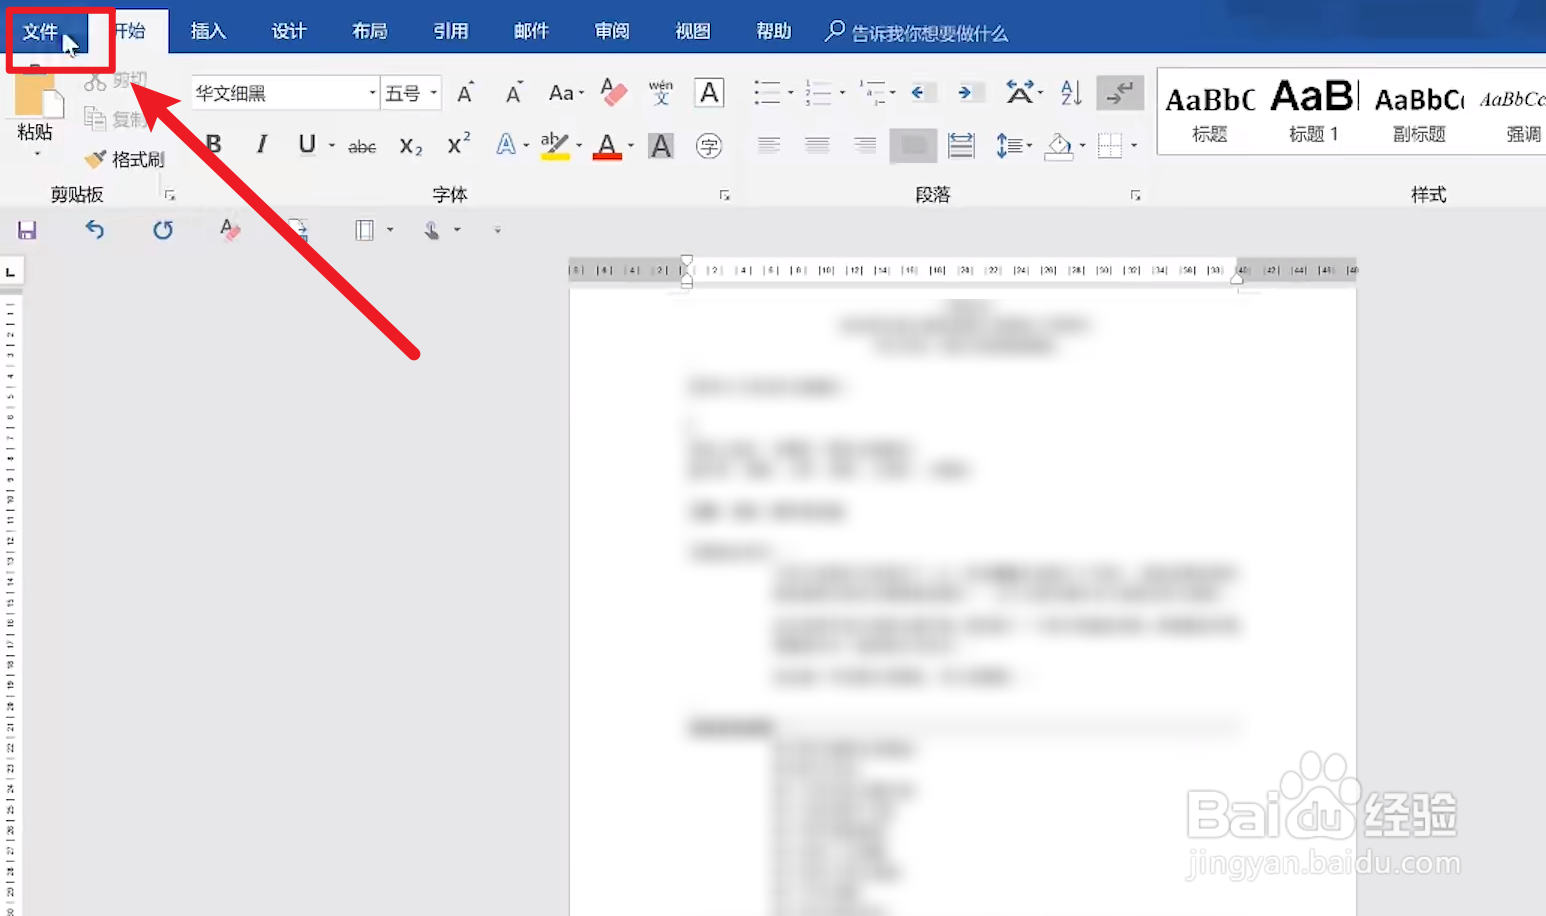Click the enclosed character 字 icon
This screenshot has height=916, width=1546.
[x=709, y=146]
